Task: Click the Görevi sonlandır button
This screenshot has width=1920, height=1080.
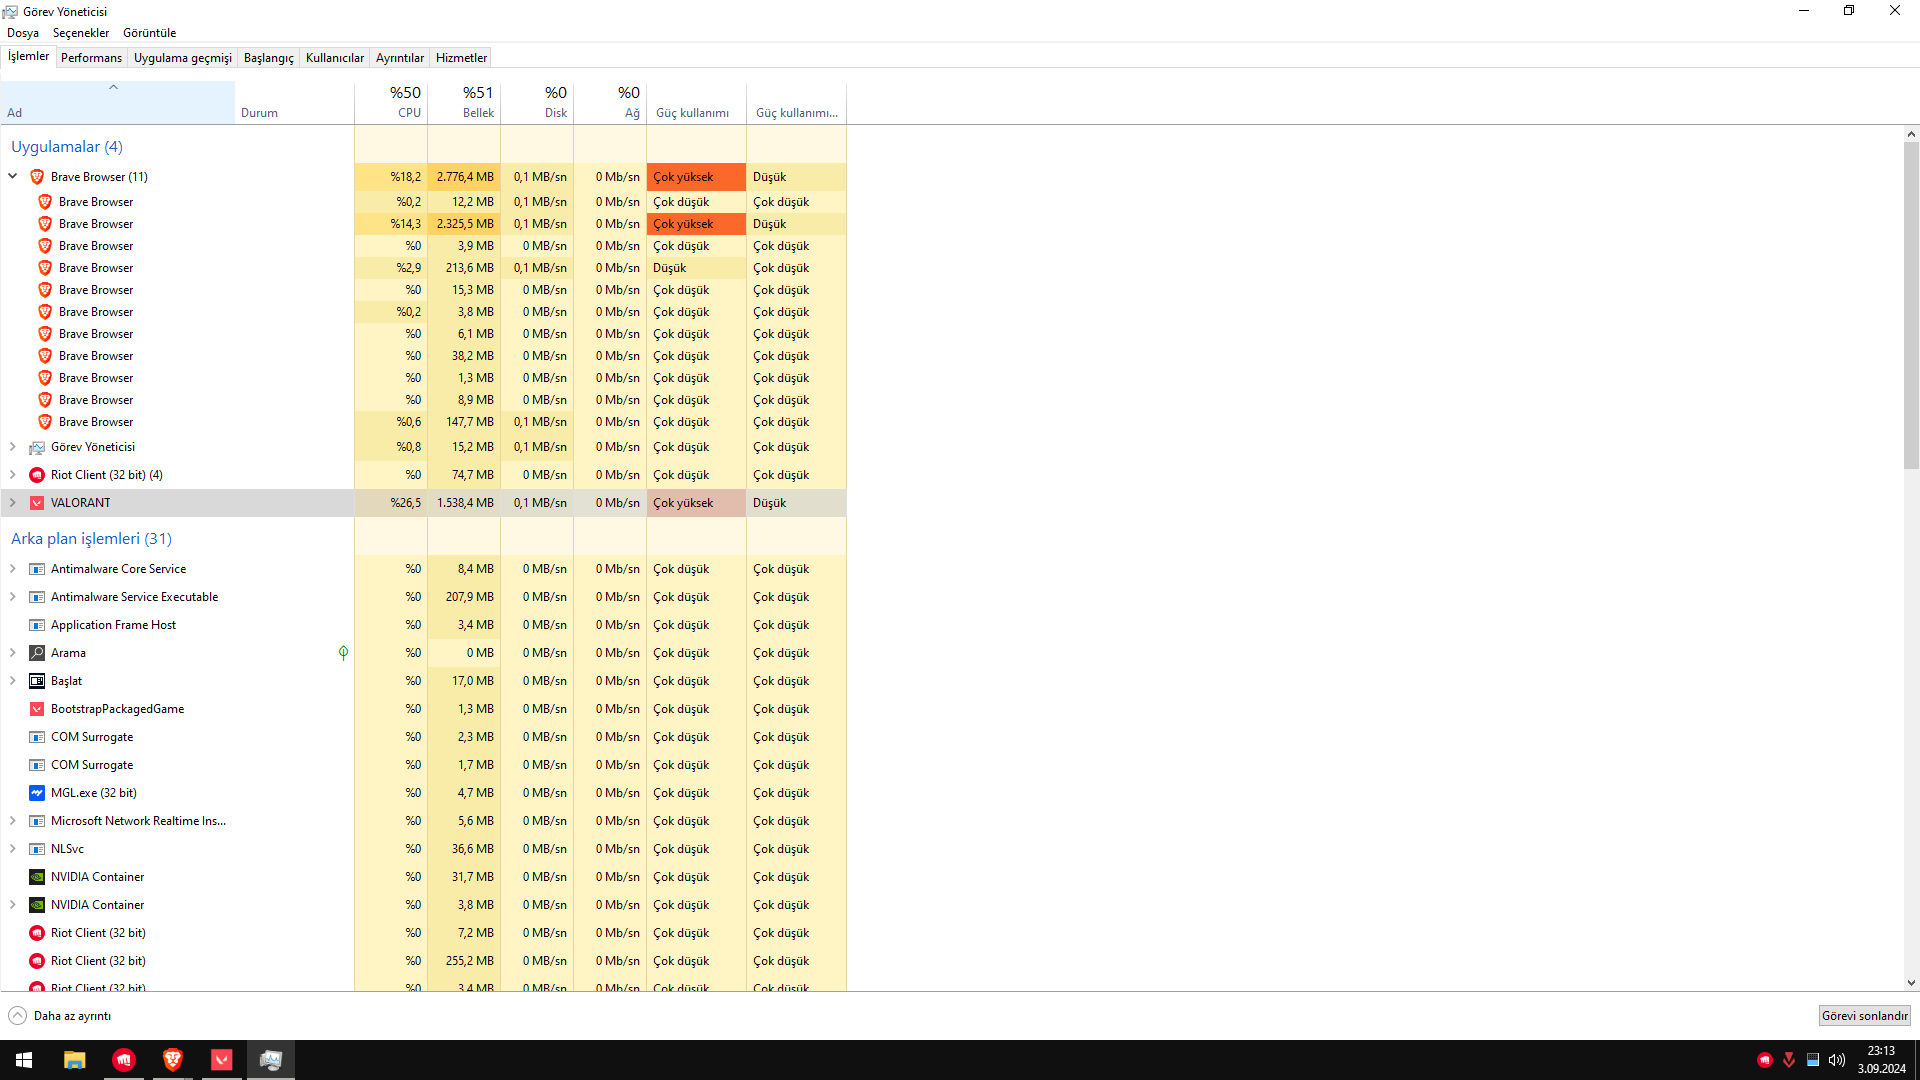Action: point(1864,1016)
